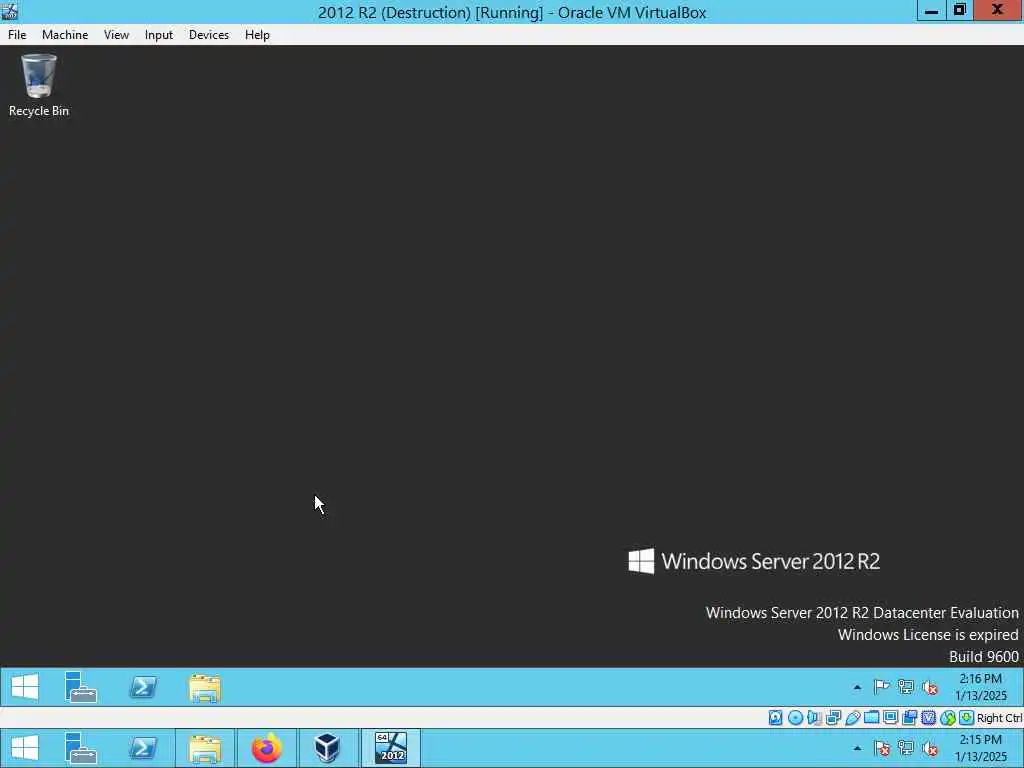The height and width of the screenshot is (768, 1024).
Task: Click the network tray icon in 2:15 PM taskbar
Action: pyautogui.click(x=906, y=748)
